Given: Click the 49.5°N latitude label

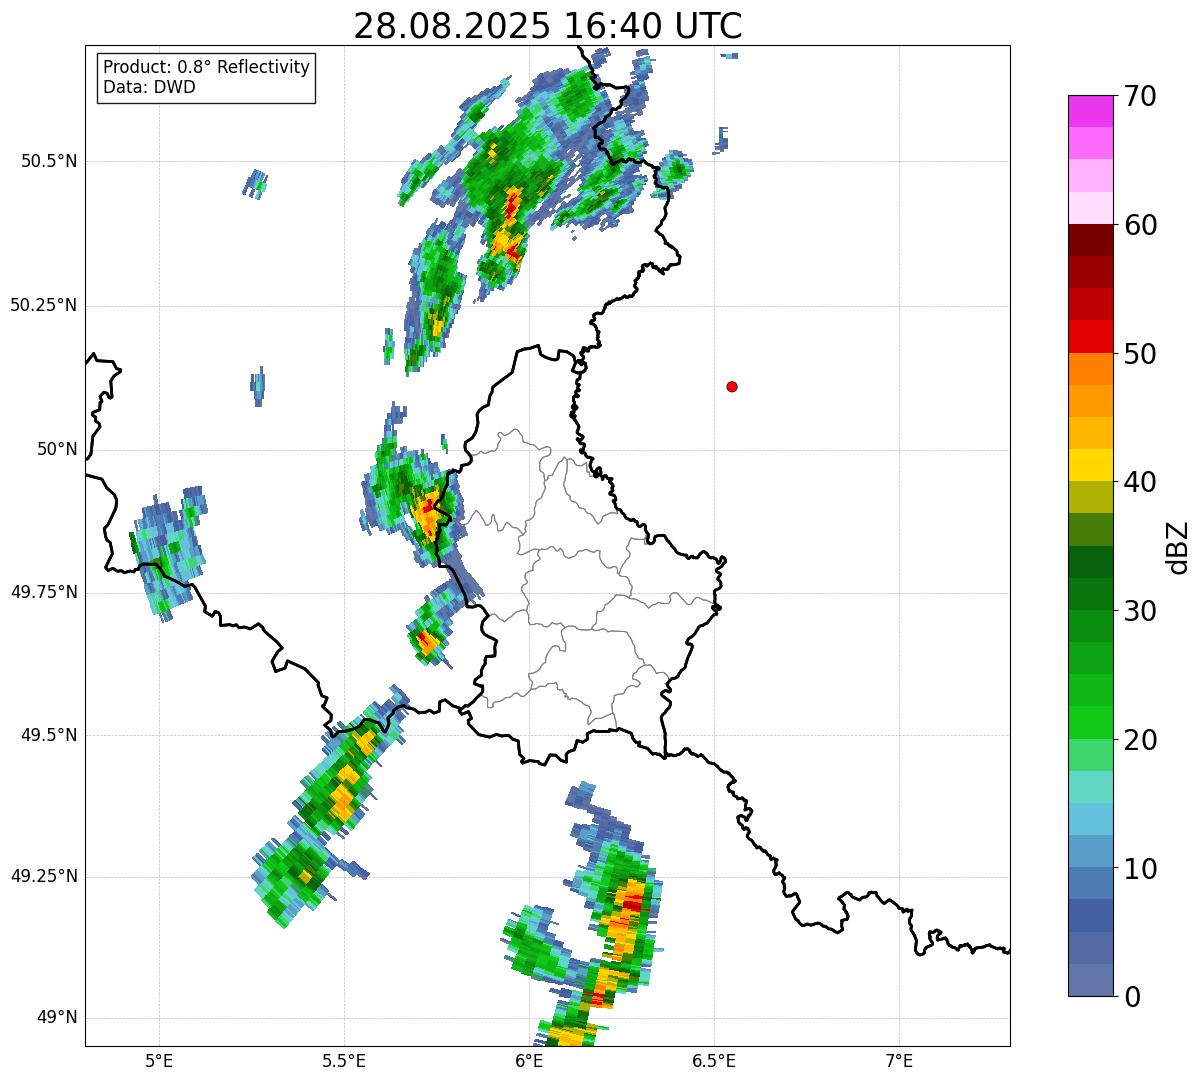Looking at the screenshot, I should tap(49, 735).
